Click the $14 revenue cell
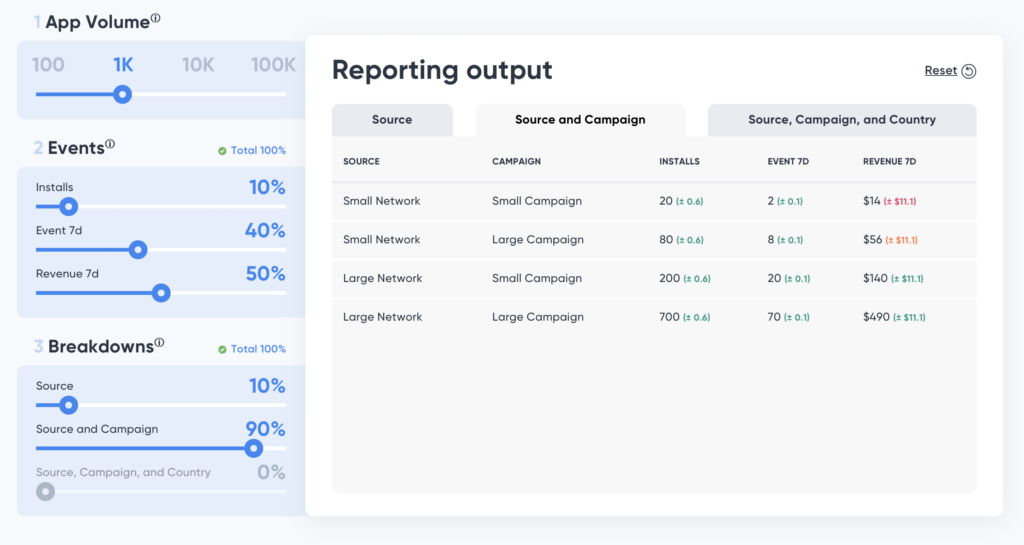The image size is (1024, 545). [x=889, y=201]
